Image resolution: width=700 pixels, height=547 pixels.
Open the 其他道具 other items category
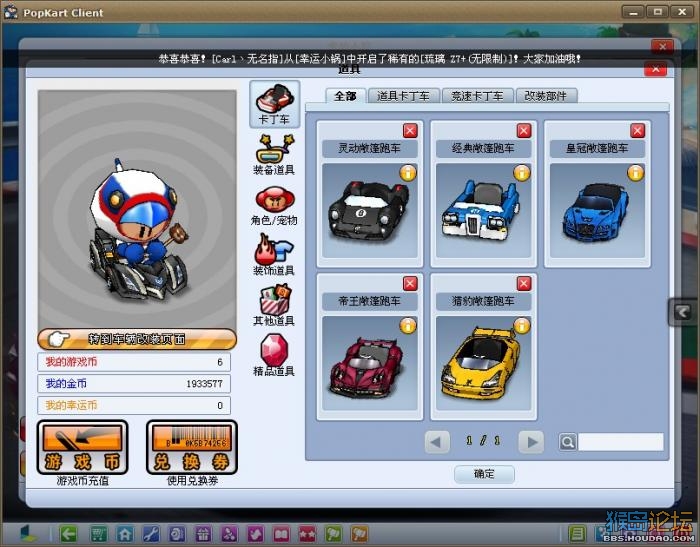click(x=275, y=305)
